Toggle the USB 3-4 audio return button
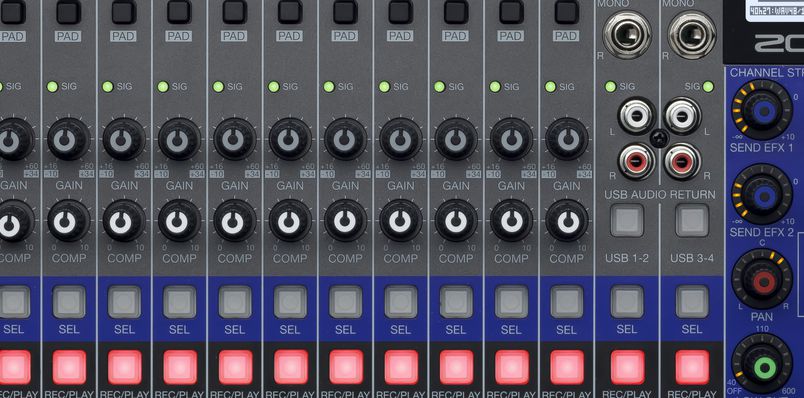This screenshot has width=804, height=398. click(x=692, y=221)
